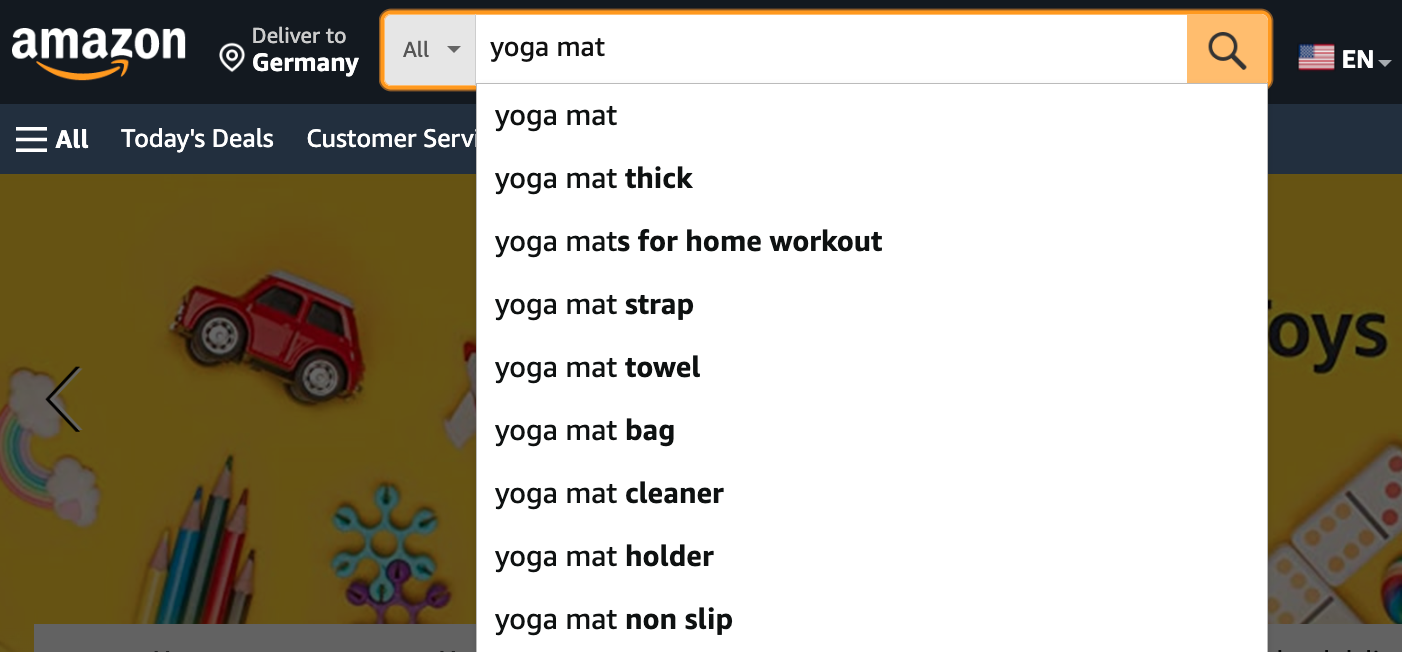
Task: Collapse the search suggestions via All selector arrow
Action: [455, 48]
